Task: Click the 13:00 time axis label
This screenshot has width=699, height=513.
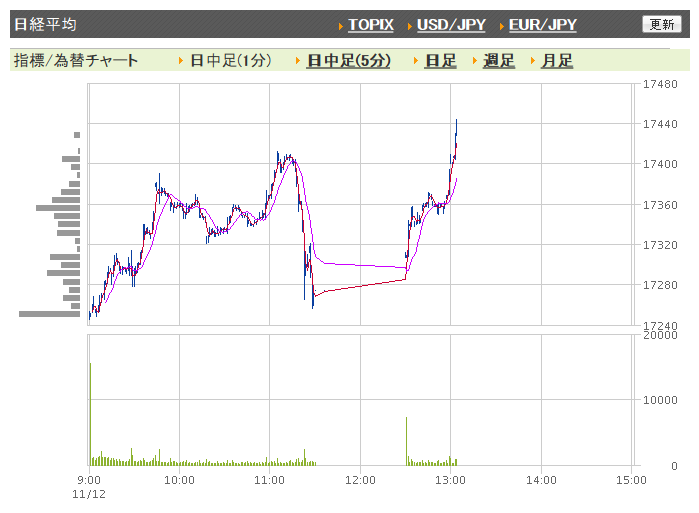Action: pos(450,480)
